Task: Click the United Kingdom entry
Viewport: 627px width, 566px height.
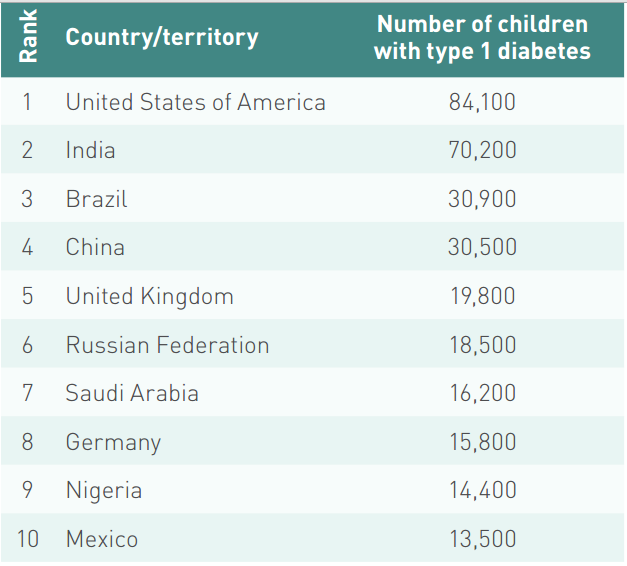Action: coord(149,296)
